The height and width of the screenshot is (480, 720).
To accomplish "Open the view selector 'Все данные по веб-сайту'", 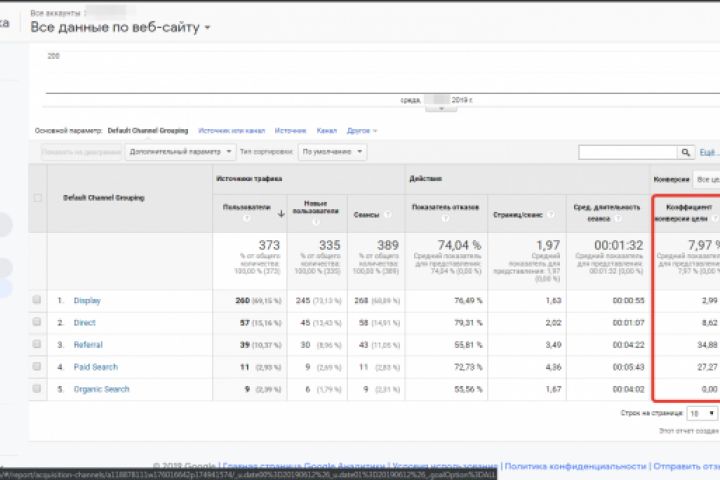I will pyautogui.click(x=120, y=28).
